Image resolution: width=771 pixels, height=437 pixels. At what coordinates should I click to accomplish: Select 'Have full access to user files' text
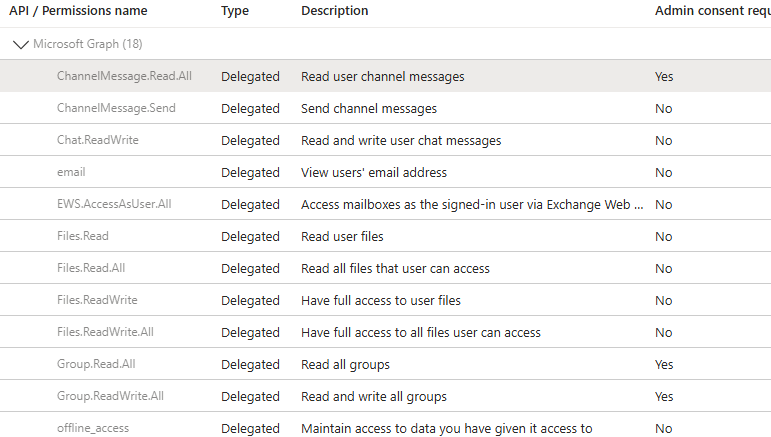coord(381,300)
